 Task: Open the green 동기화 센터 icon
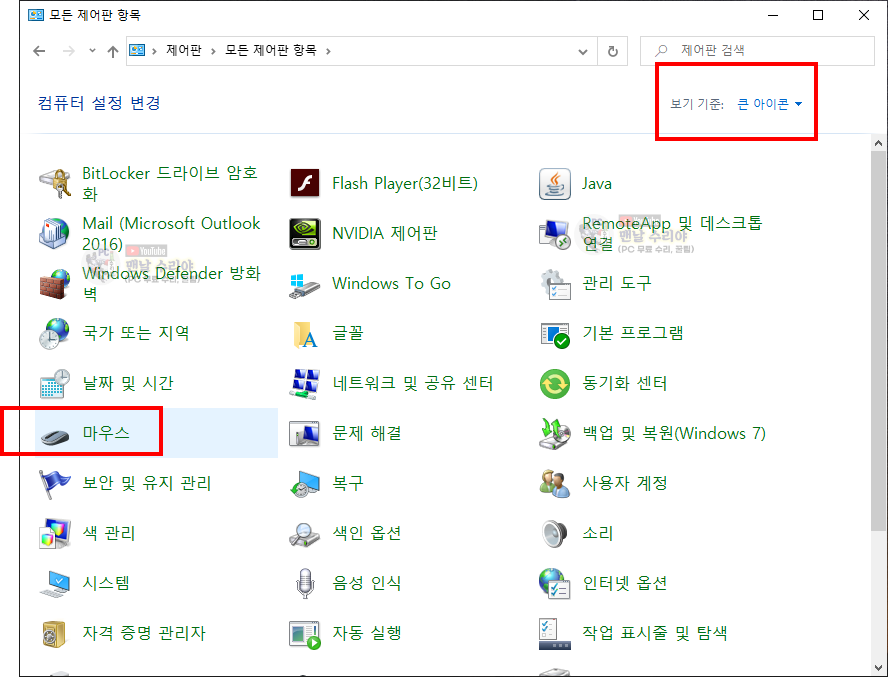click(x=554, y=384)
